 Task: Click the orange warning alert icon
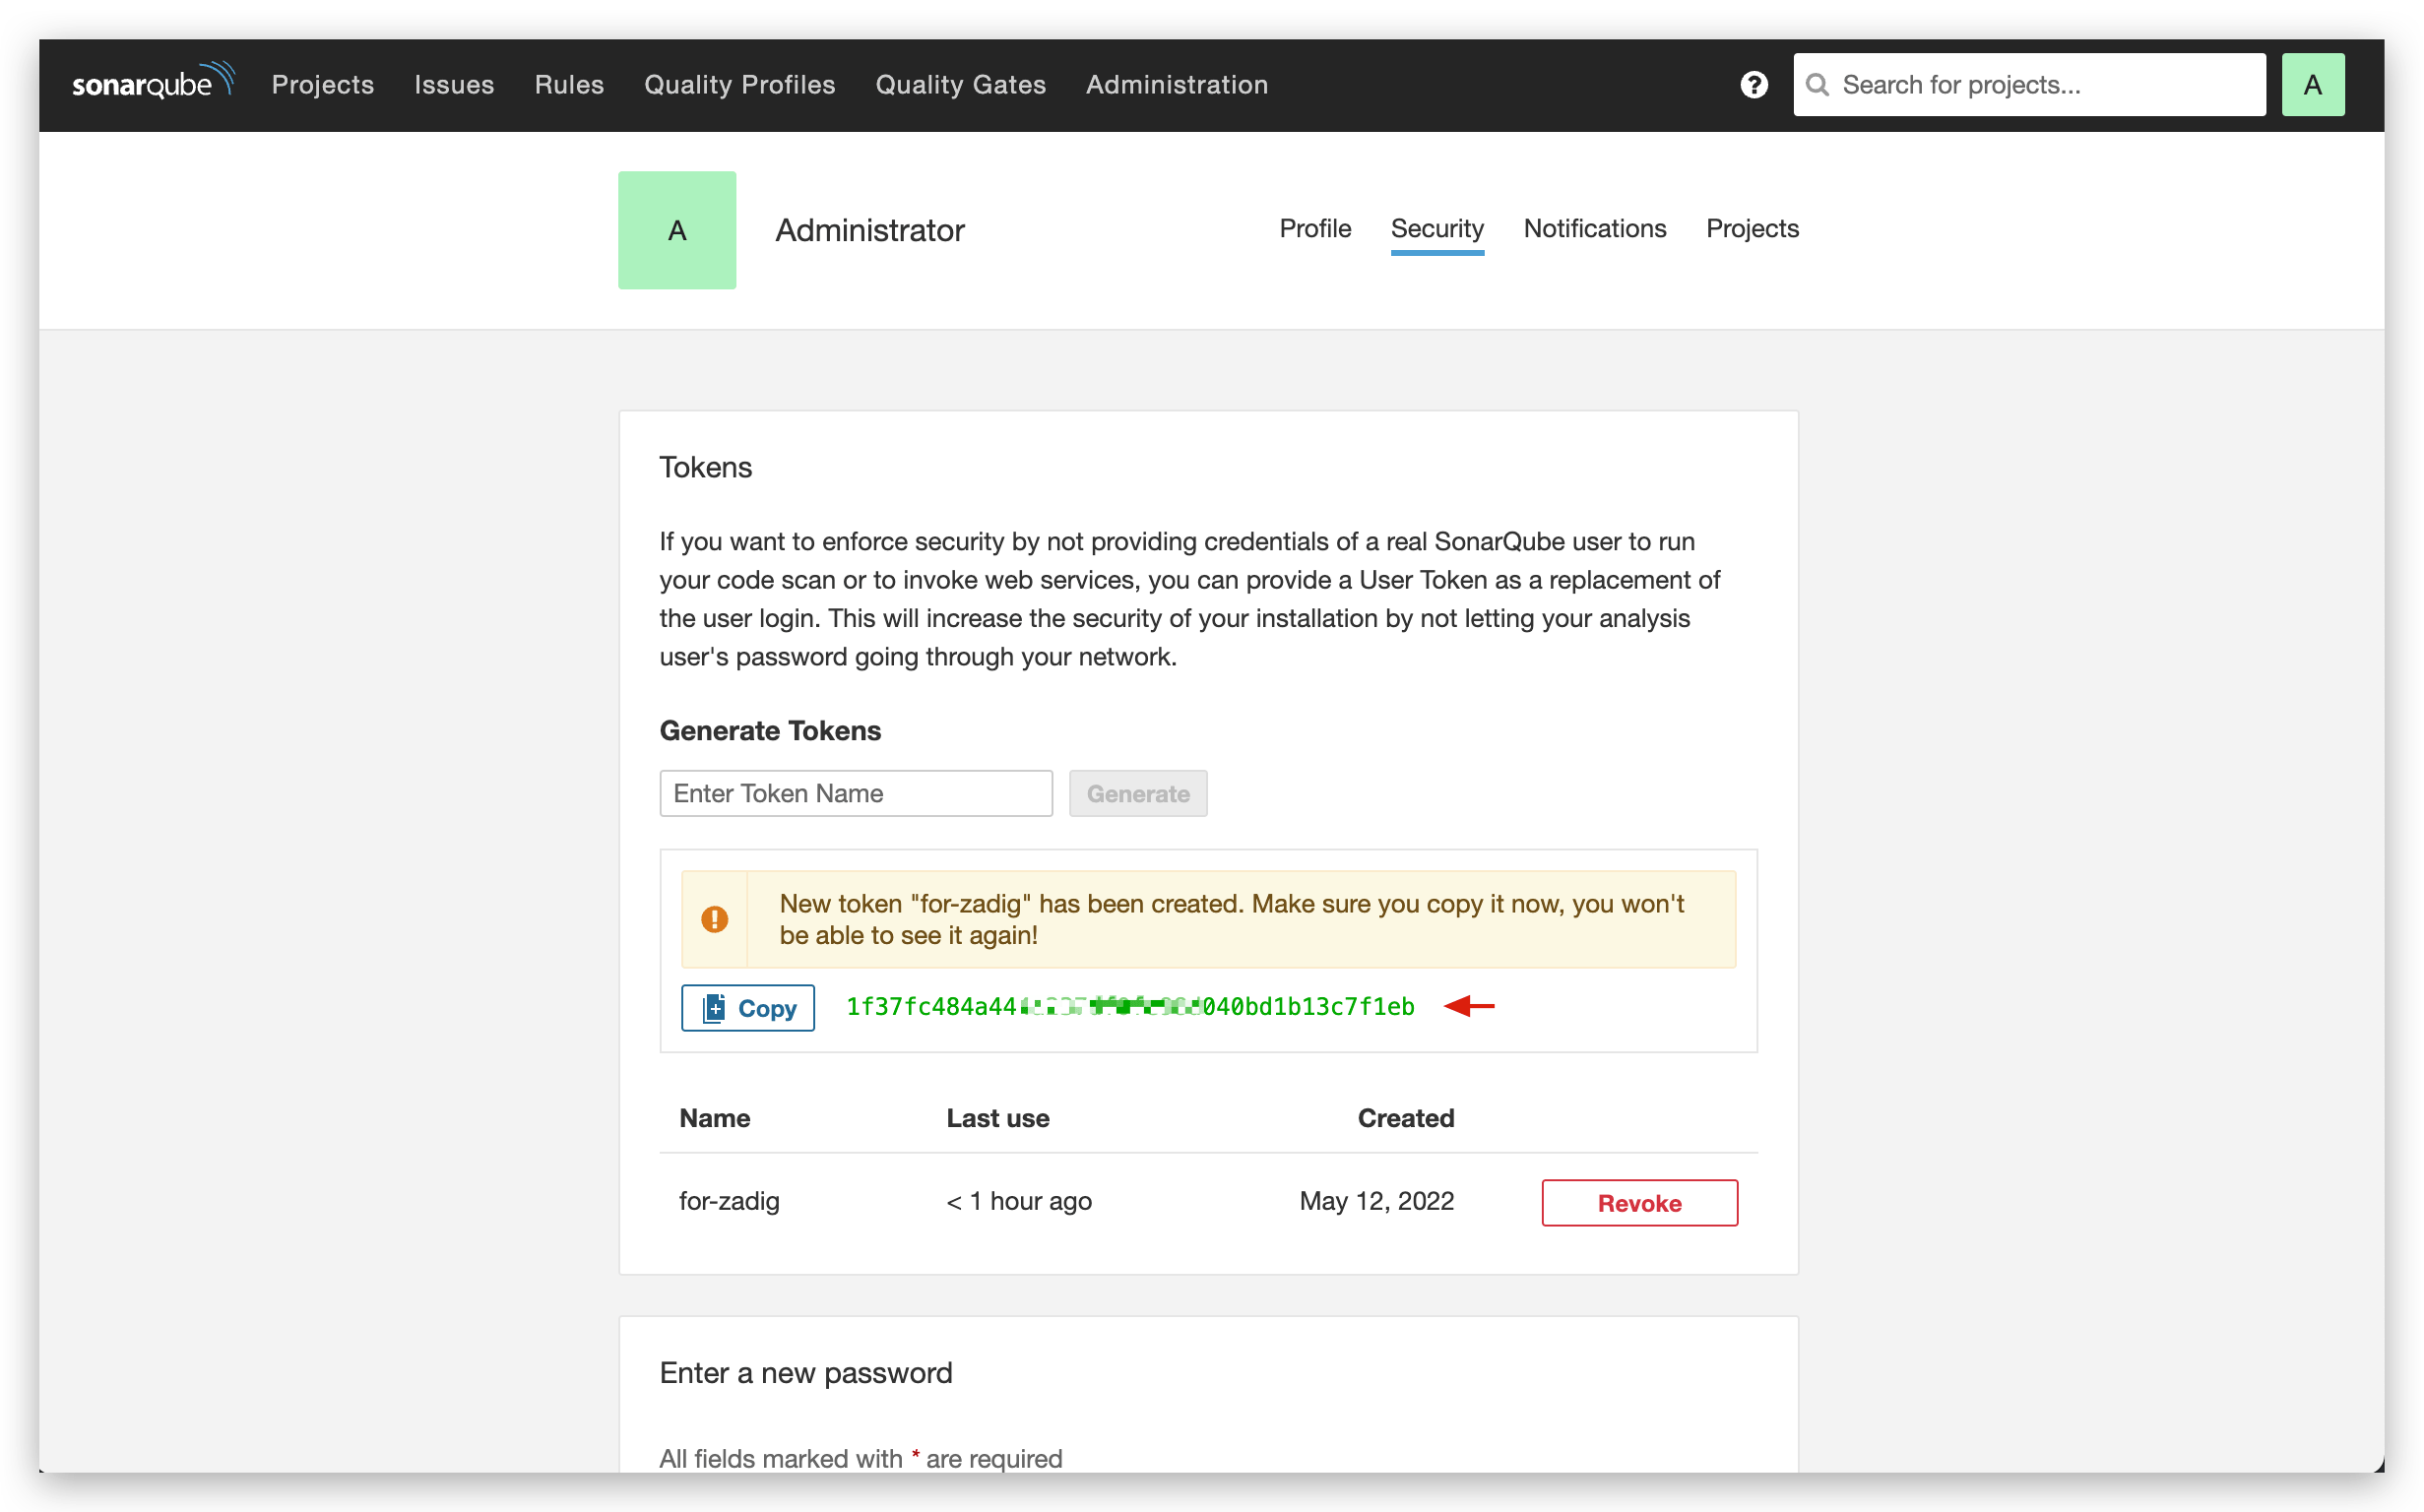714,919
